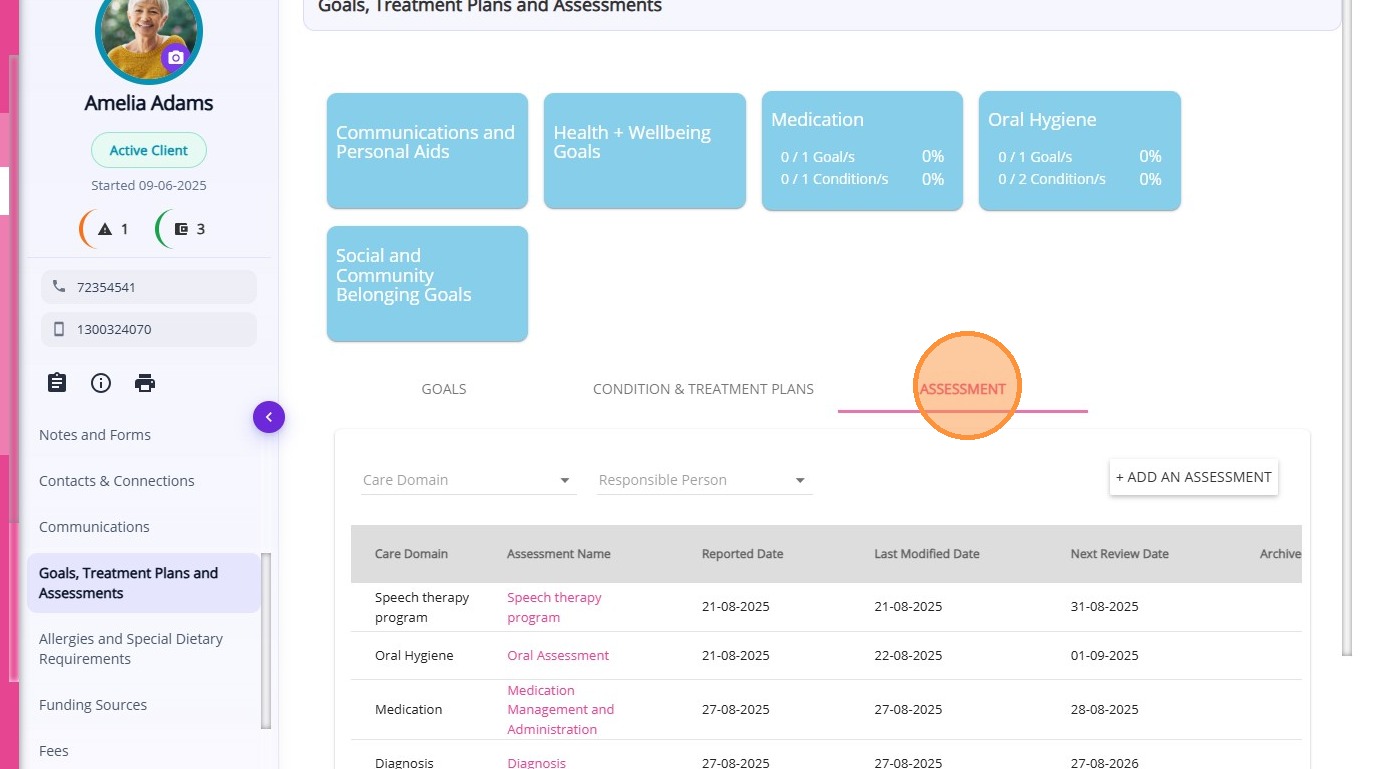Screen dimensions: 1376x769
Task: Collapse sidebar with purple chevron button
Action: click(268, 417)
